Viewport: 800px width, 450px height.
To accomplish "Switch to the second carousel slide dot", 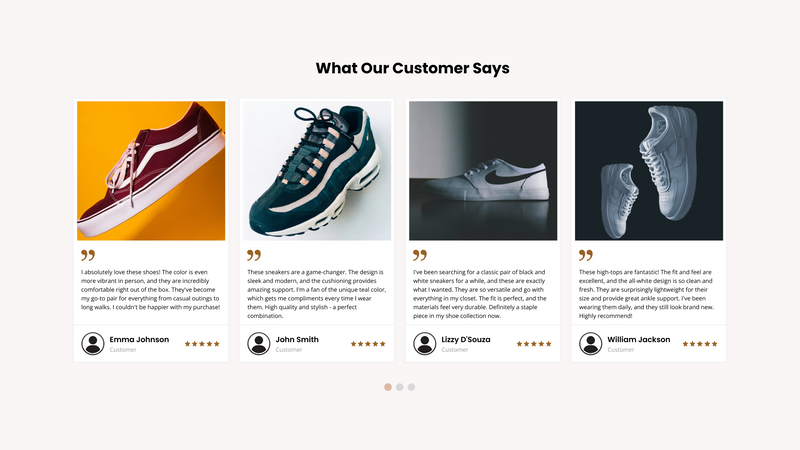I will (x=400, y=387).
